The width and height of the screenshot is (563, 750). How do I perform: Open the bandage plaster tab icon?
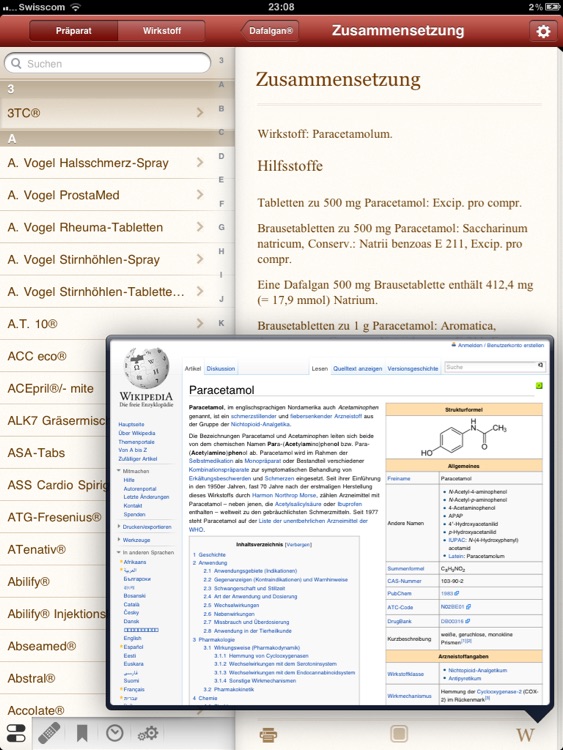(49, 733)
